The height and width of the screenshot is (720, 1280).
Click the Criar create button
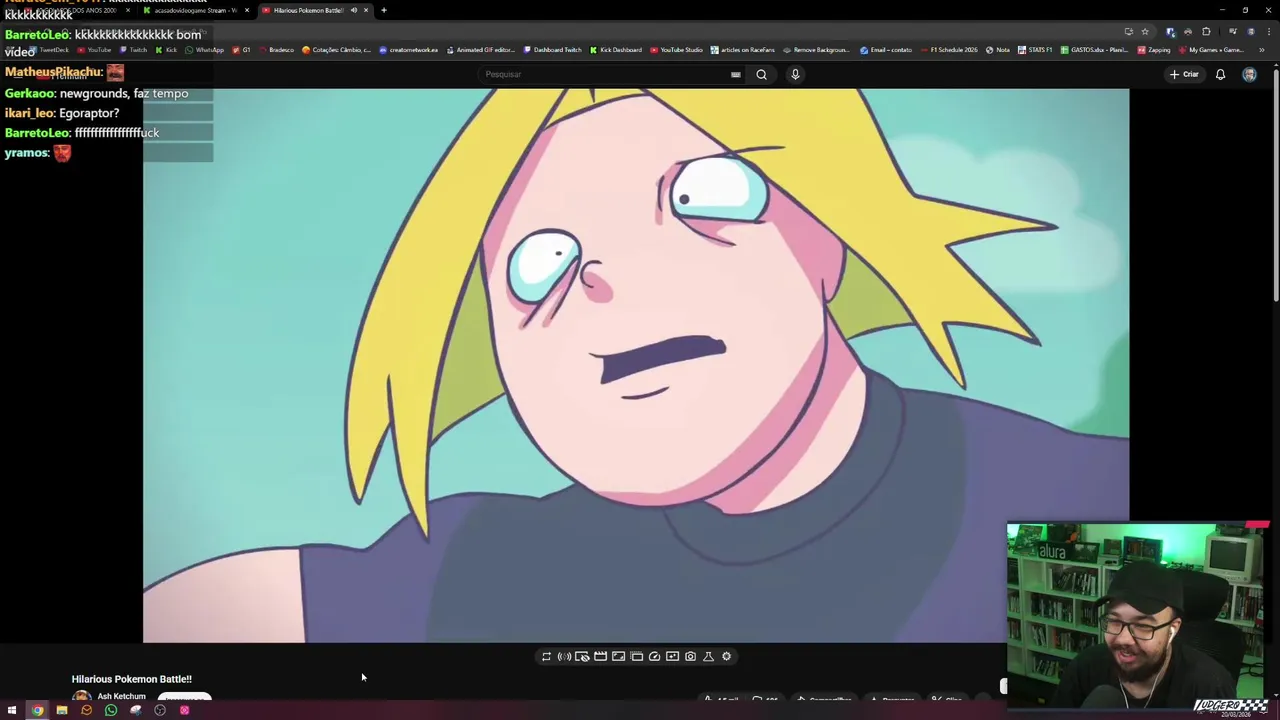point(1184,74)
